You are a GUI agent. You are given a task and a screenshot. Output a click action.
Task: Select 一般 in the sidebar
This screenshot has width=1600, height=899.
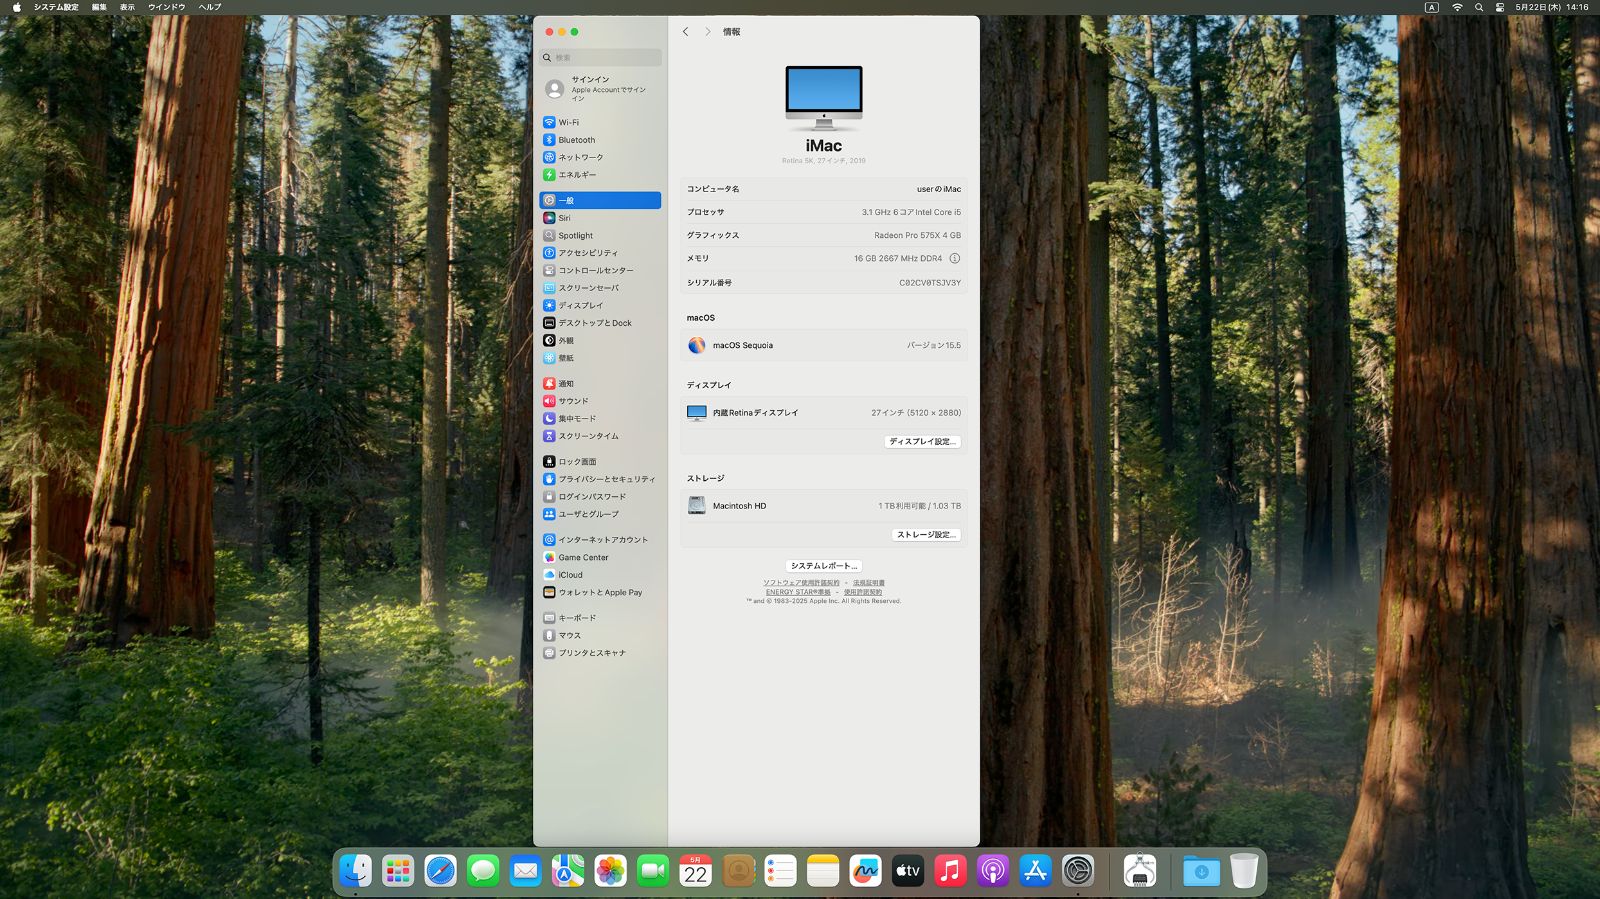(x=600, y=200)
